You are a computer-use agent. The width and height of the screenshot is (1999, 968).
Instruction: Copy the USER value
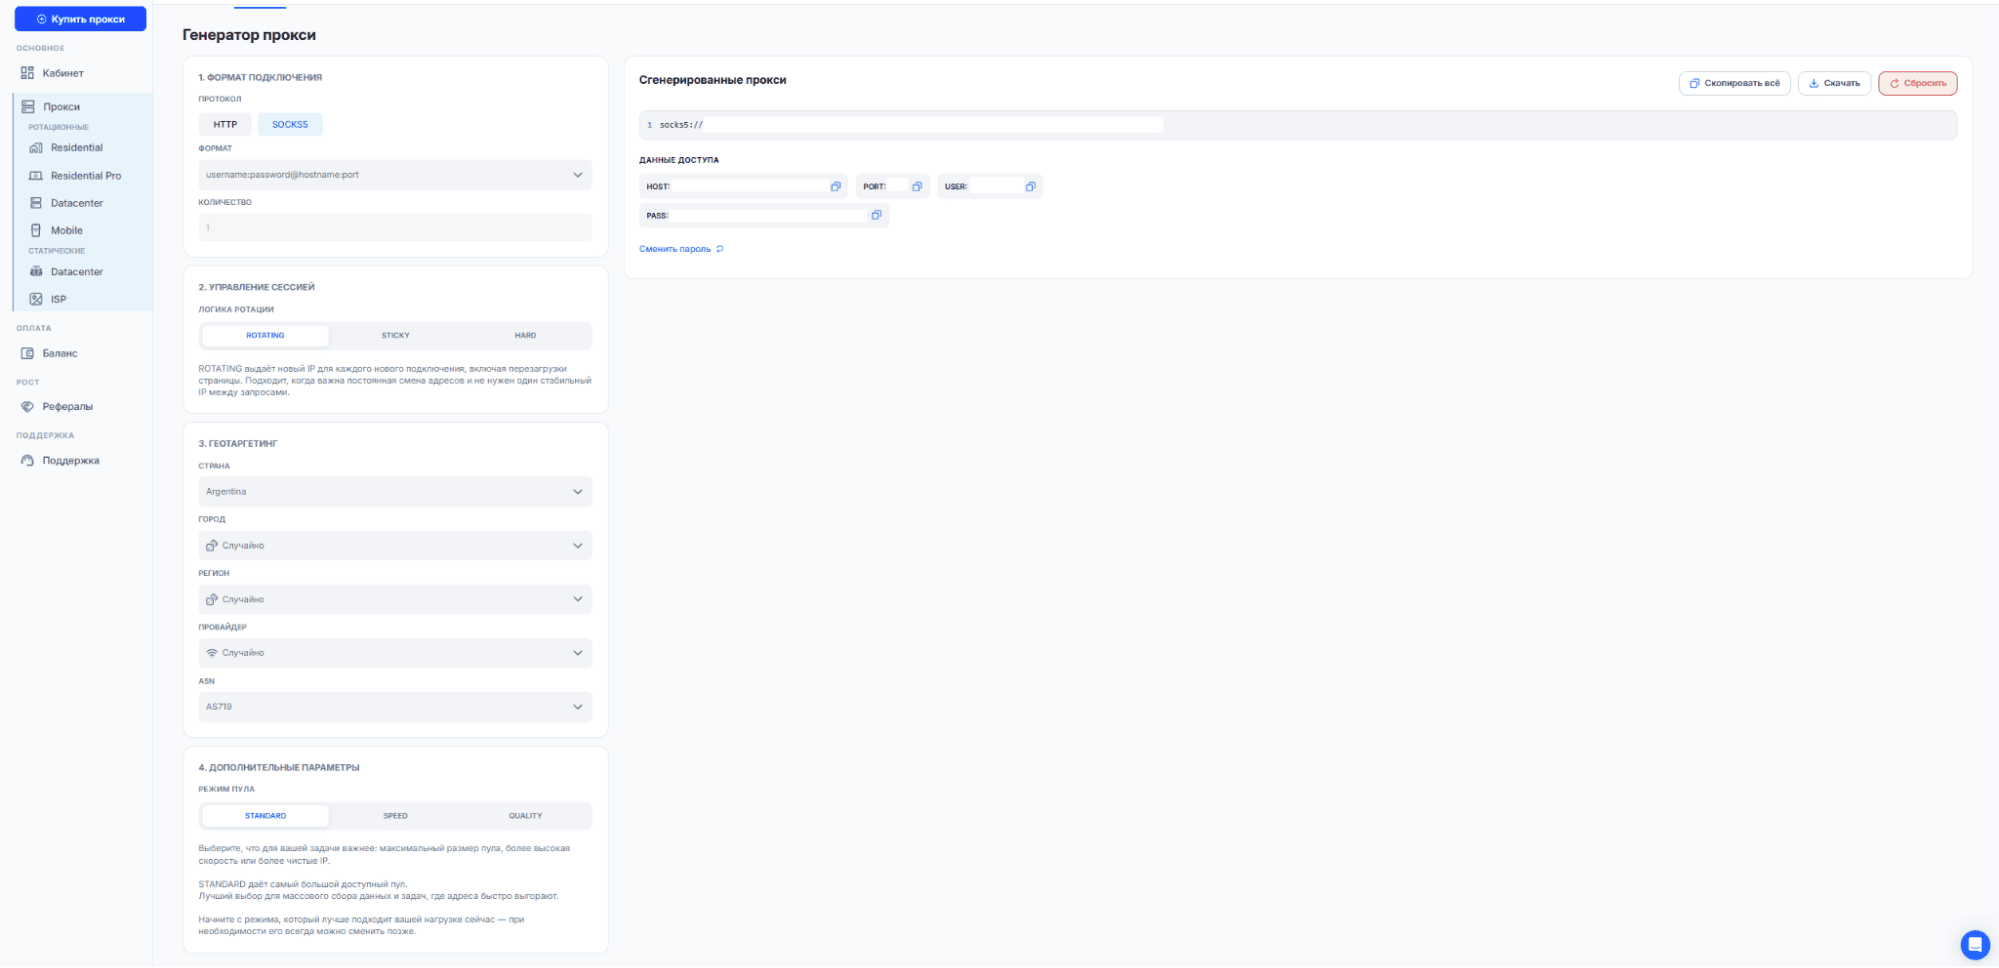(1029, 187)
